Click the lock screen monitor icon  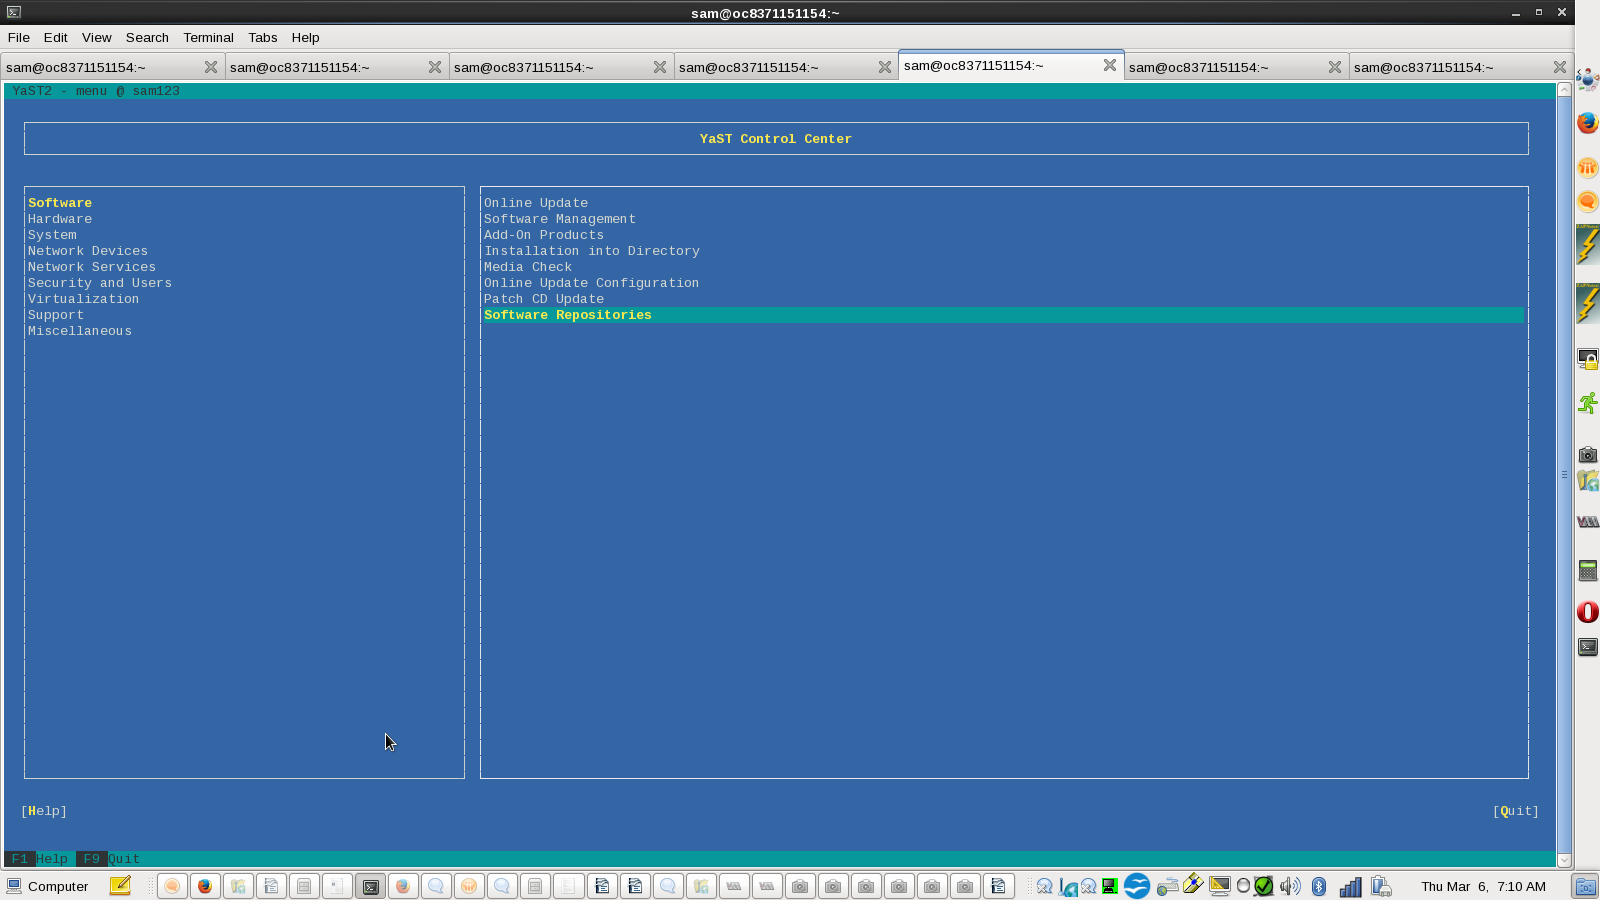coord(1588,358)
